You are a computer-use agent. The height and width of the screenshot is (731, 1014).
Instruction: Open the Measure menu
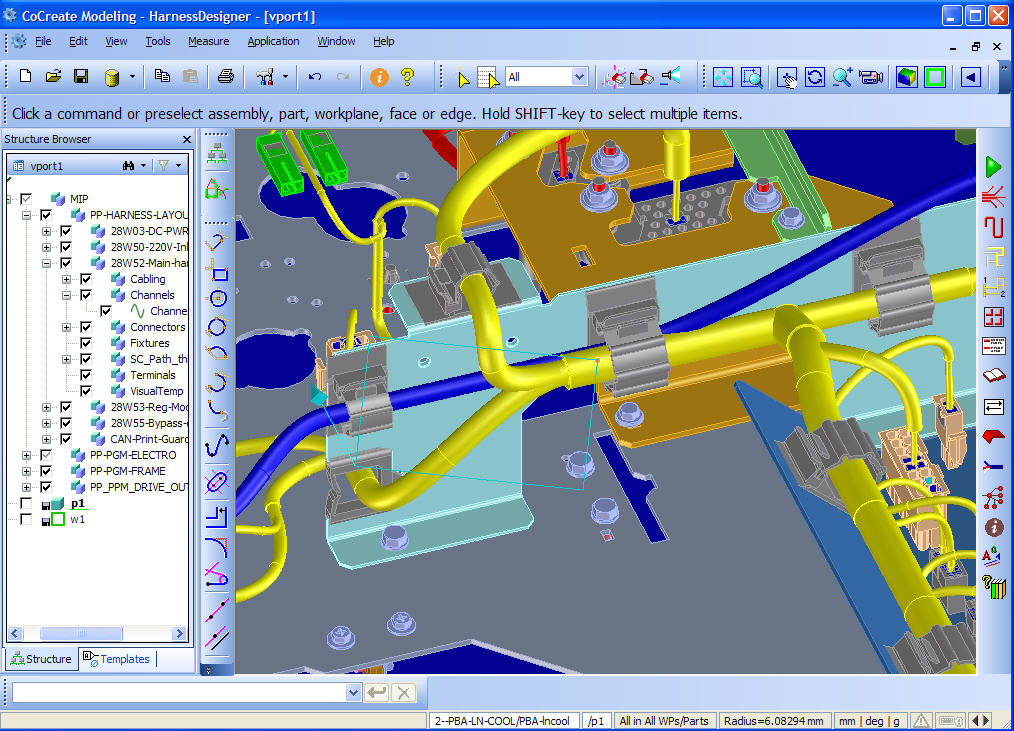[208, 41]
